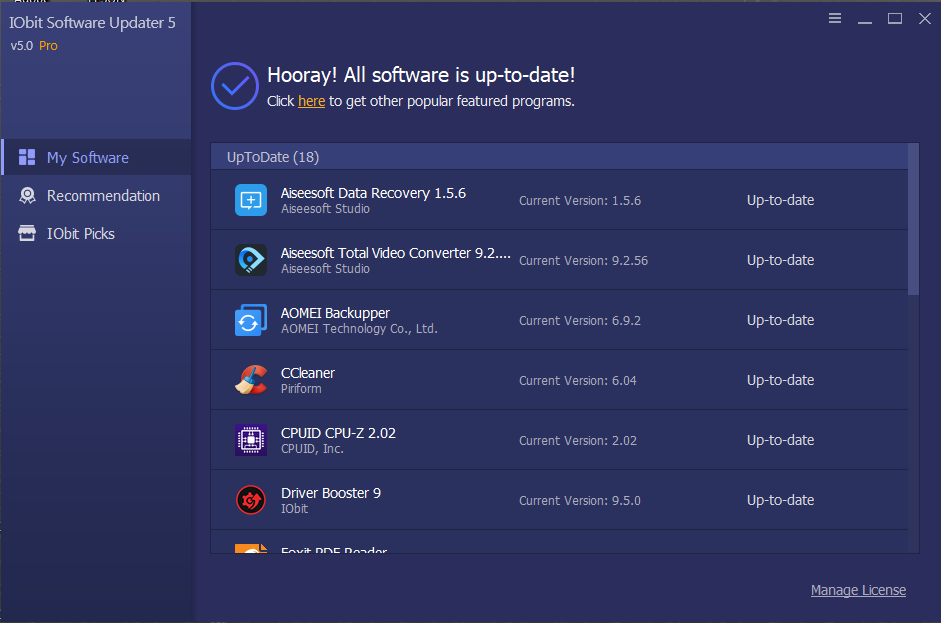Collapse the UpToDate (18) list header
Screen dimensions: 941x623
tap(559, 157)
